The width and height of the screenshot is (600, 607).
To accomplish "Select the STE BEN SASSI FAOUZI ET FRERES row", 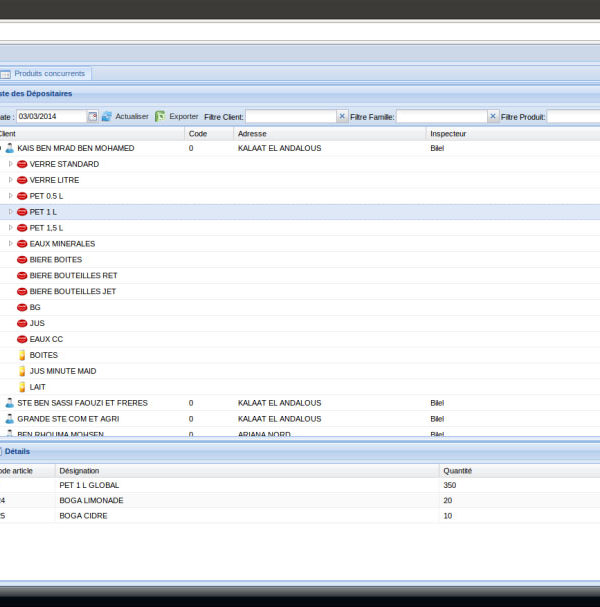I will coord(82,403).
